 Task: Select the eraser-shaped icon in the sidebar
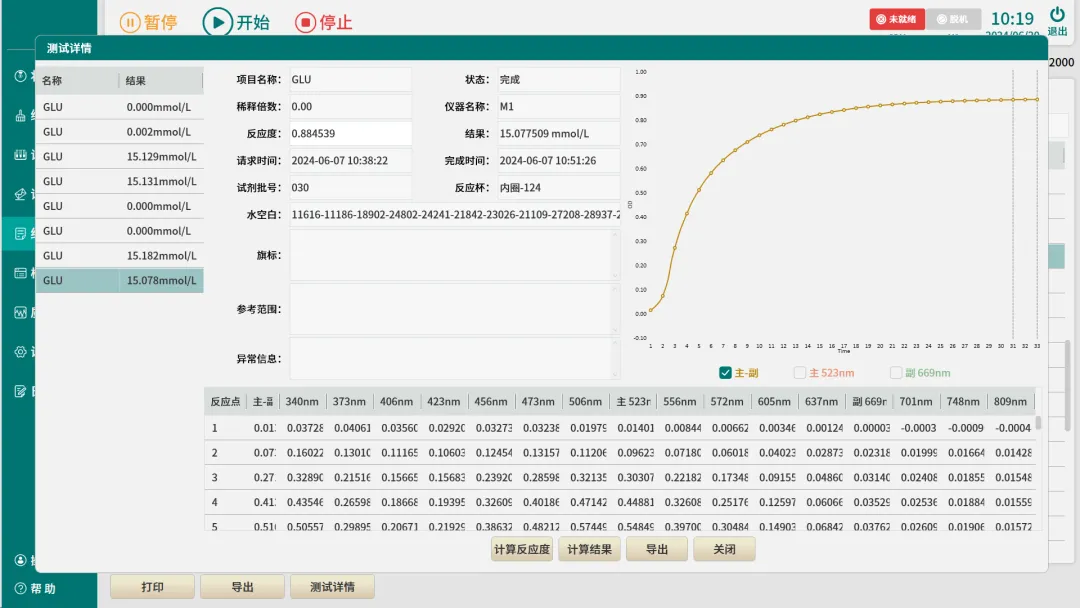point(21,194)
